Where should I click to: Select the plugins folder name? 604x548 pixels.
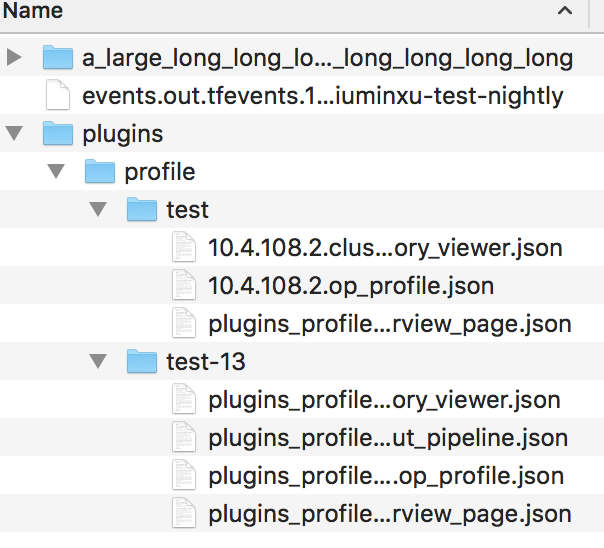(x=123, y=135)
